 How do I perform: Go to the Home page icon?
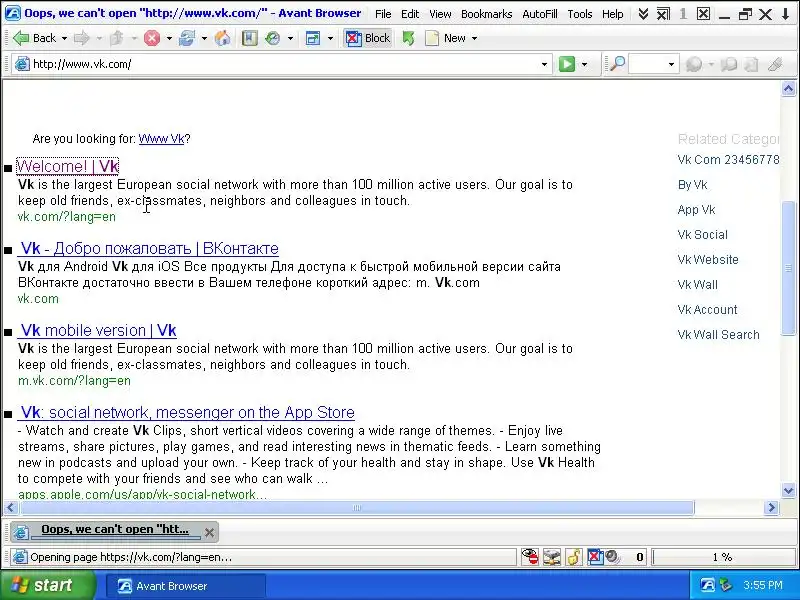[x=222, y=38]
